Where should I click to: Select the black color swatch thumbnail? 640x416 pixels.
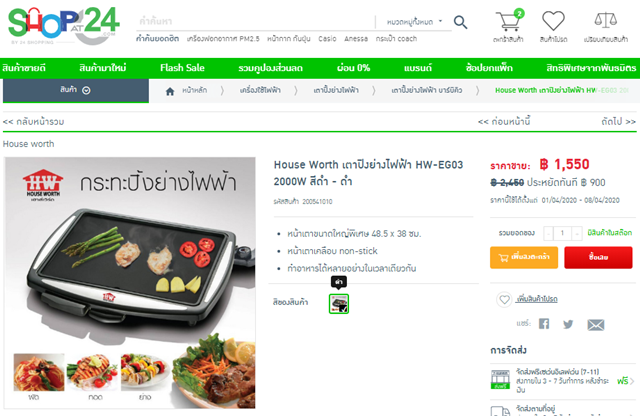pos(339,304)
